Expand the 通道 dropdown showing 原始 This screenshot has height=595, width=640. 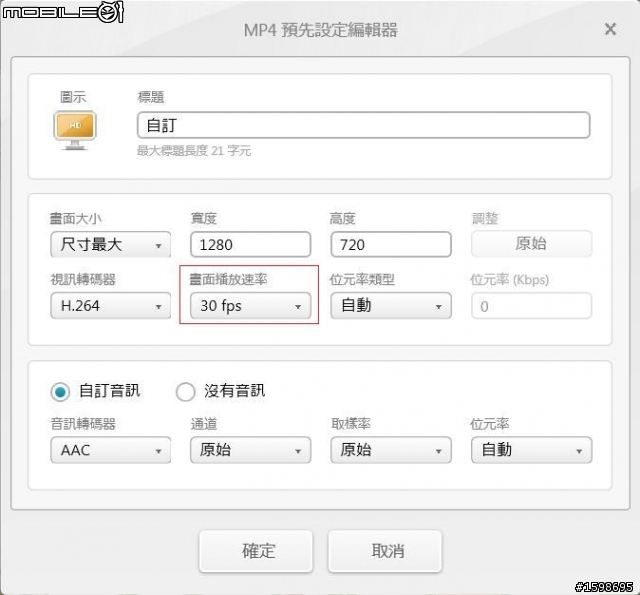(x=250, y=450)
